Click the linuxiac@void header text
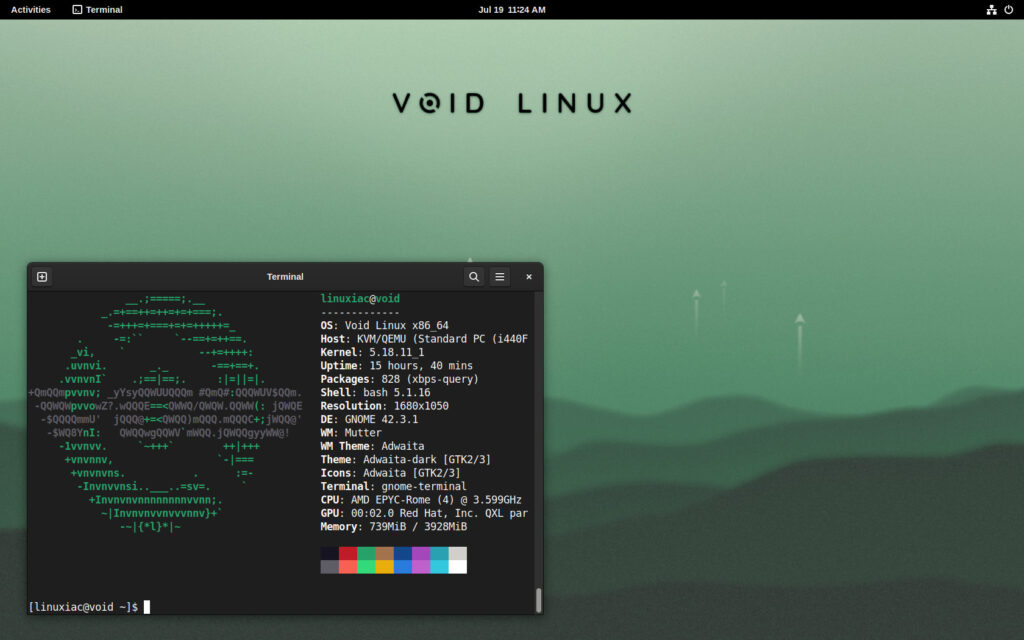Viewport: 1024px width, 640px height. pos(360,298)
